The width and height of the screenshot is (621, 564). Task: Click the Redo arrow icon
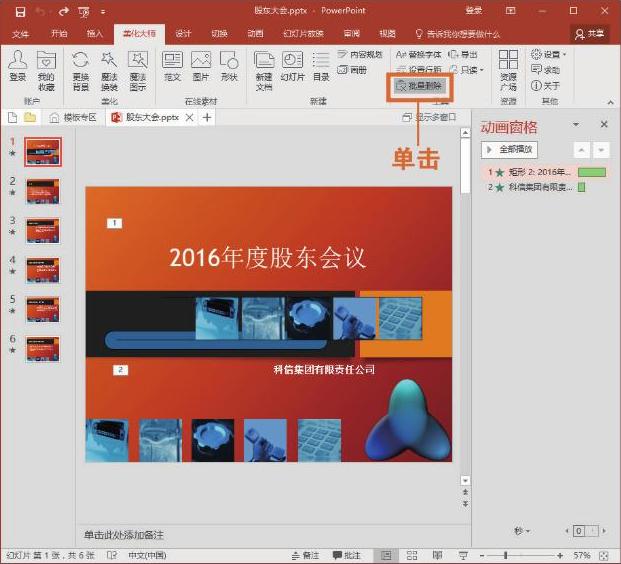click(x=63, y=12)
